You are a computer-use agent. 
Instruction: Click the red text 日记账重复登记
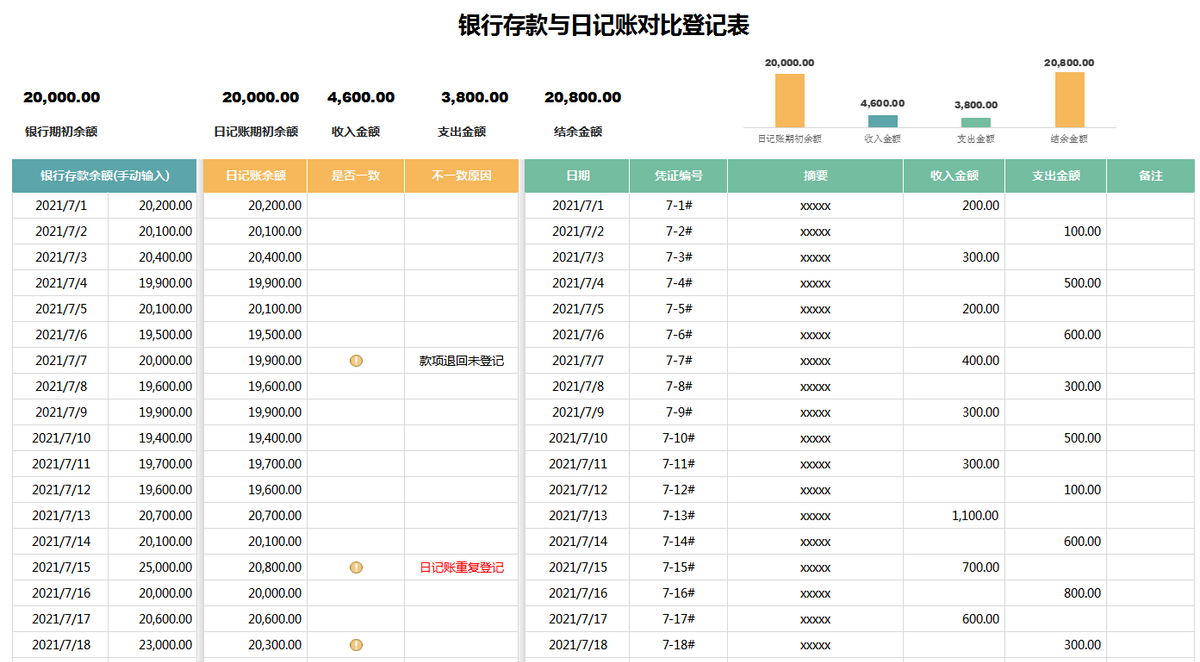[x=461, y=567]
